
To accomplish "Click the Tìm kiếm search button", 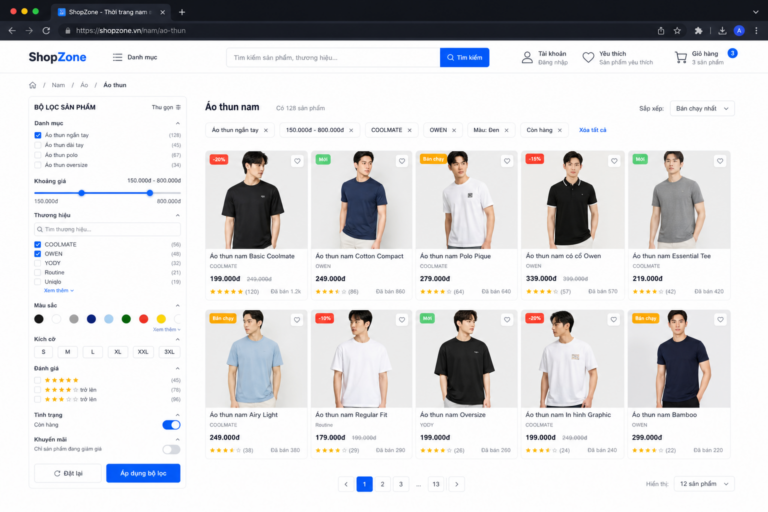I will pos(464,57).
